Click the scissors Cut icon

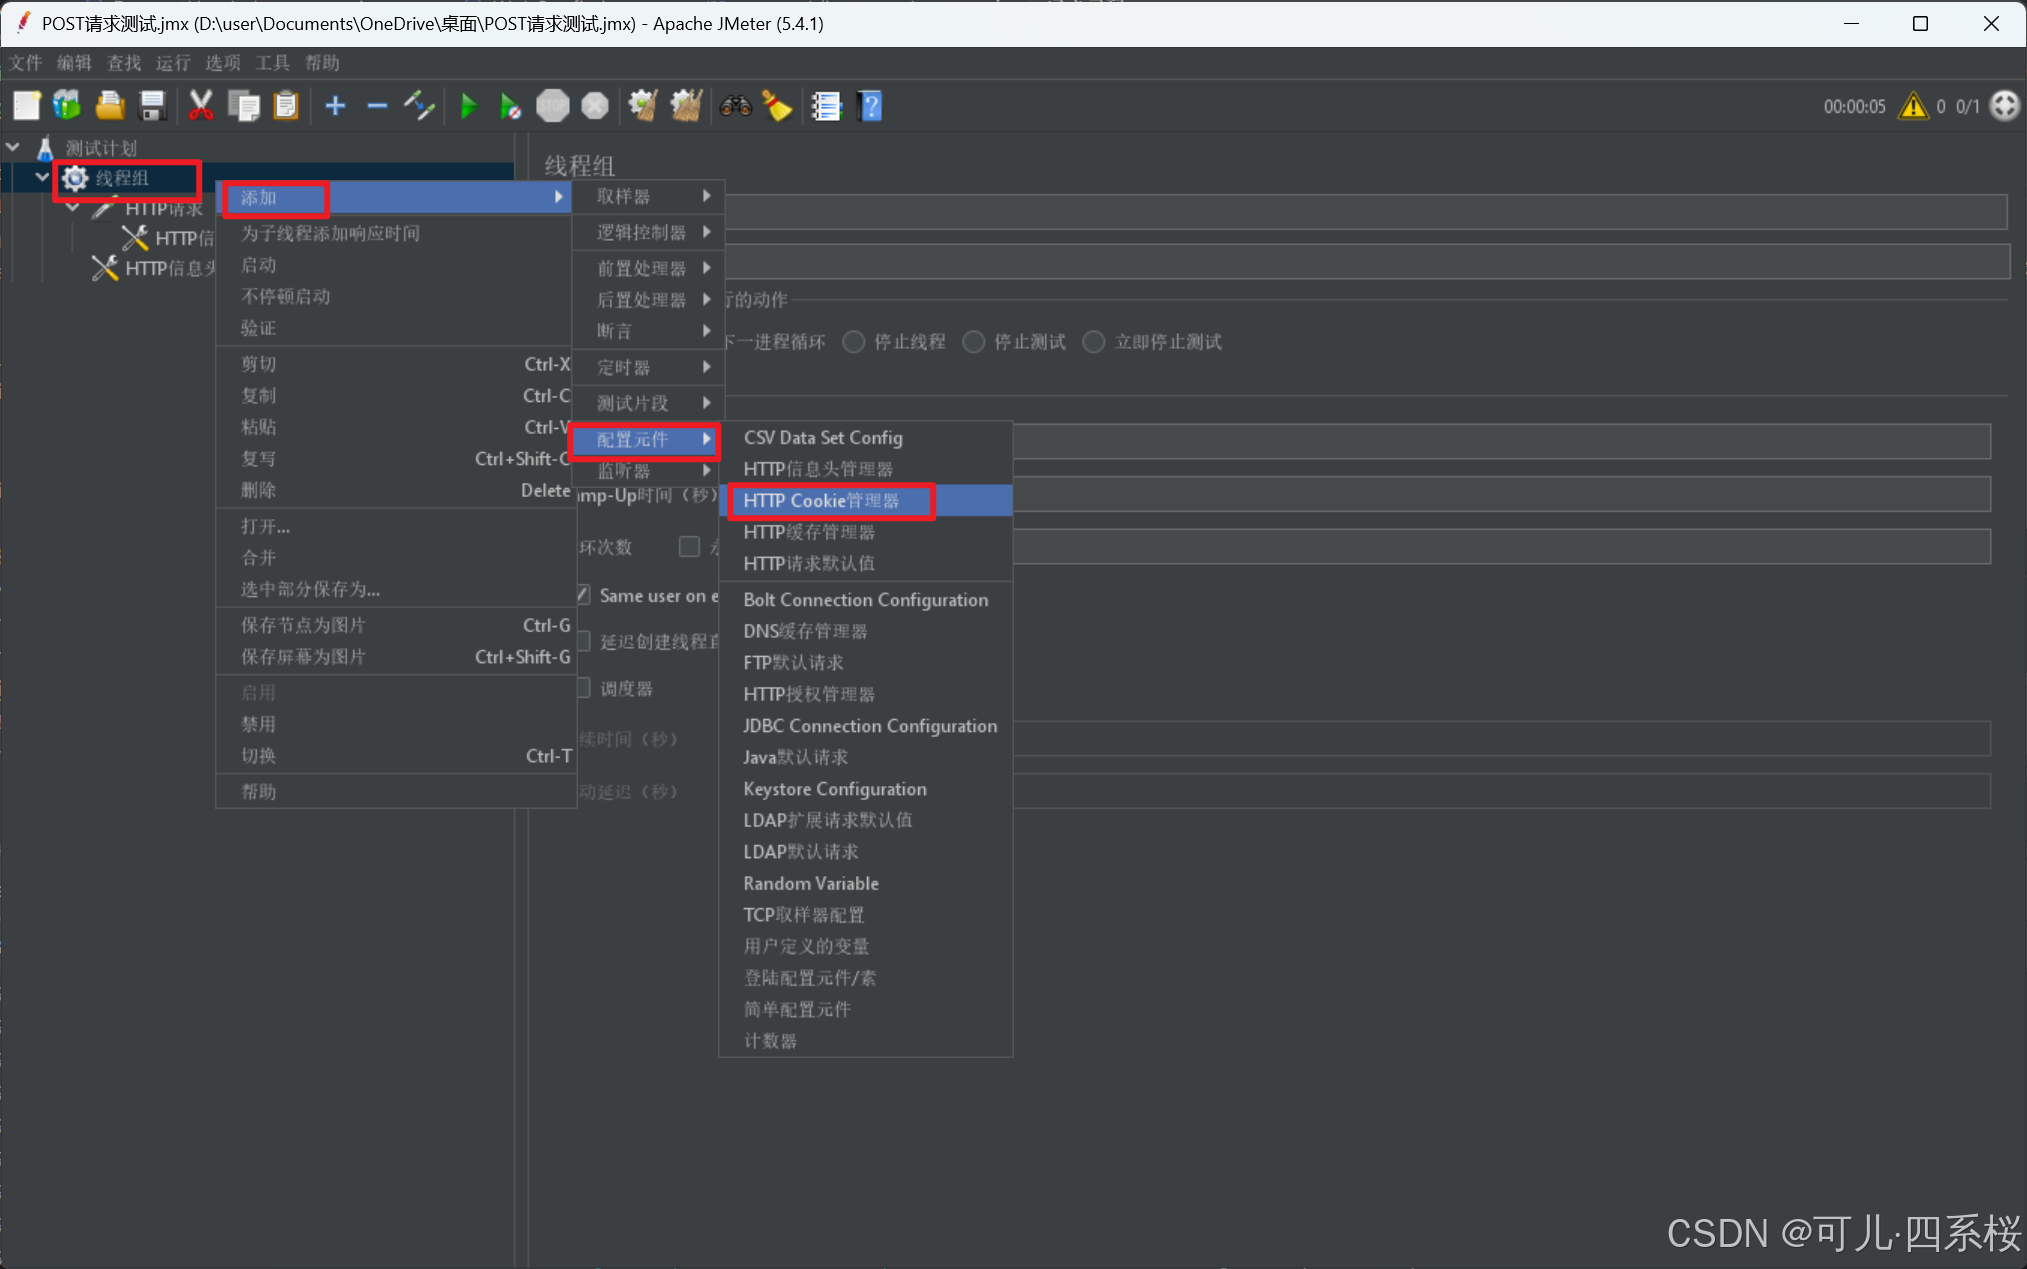coord(201,106)
